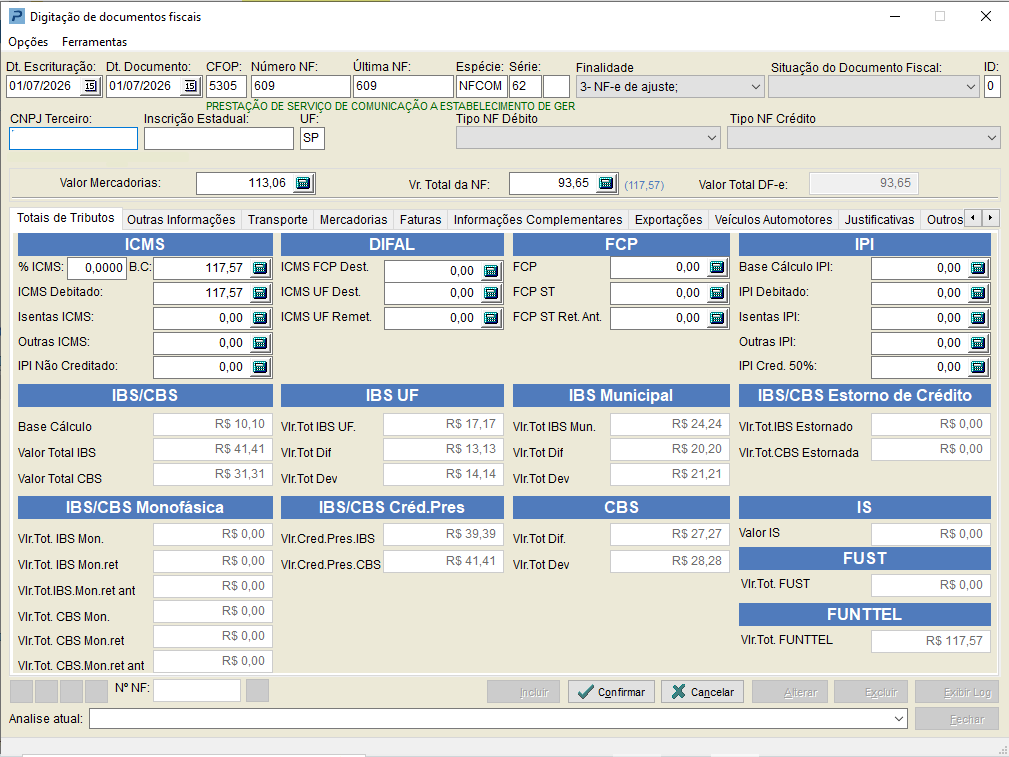The image size is (1009, 757).
Task: Click the Vlr.Tot IBS Mun. value R$ 24,24
Action: [669, 424]
